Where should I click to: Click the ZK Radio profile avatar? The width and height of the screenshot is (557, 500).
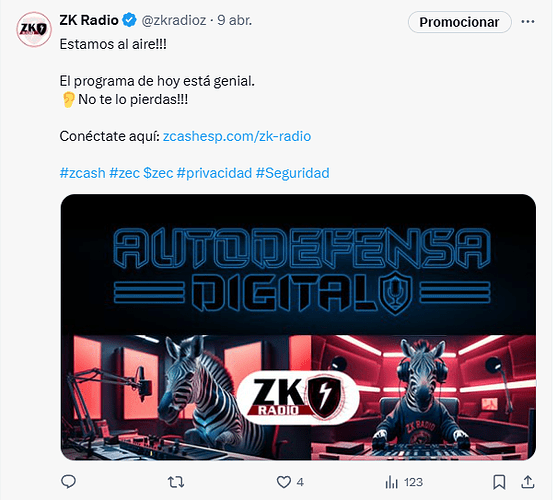(x=34, y=29)
